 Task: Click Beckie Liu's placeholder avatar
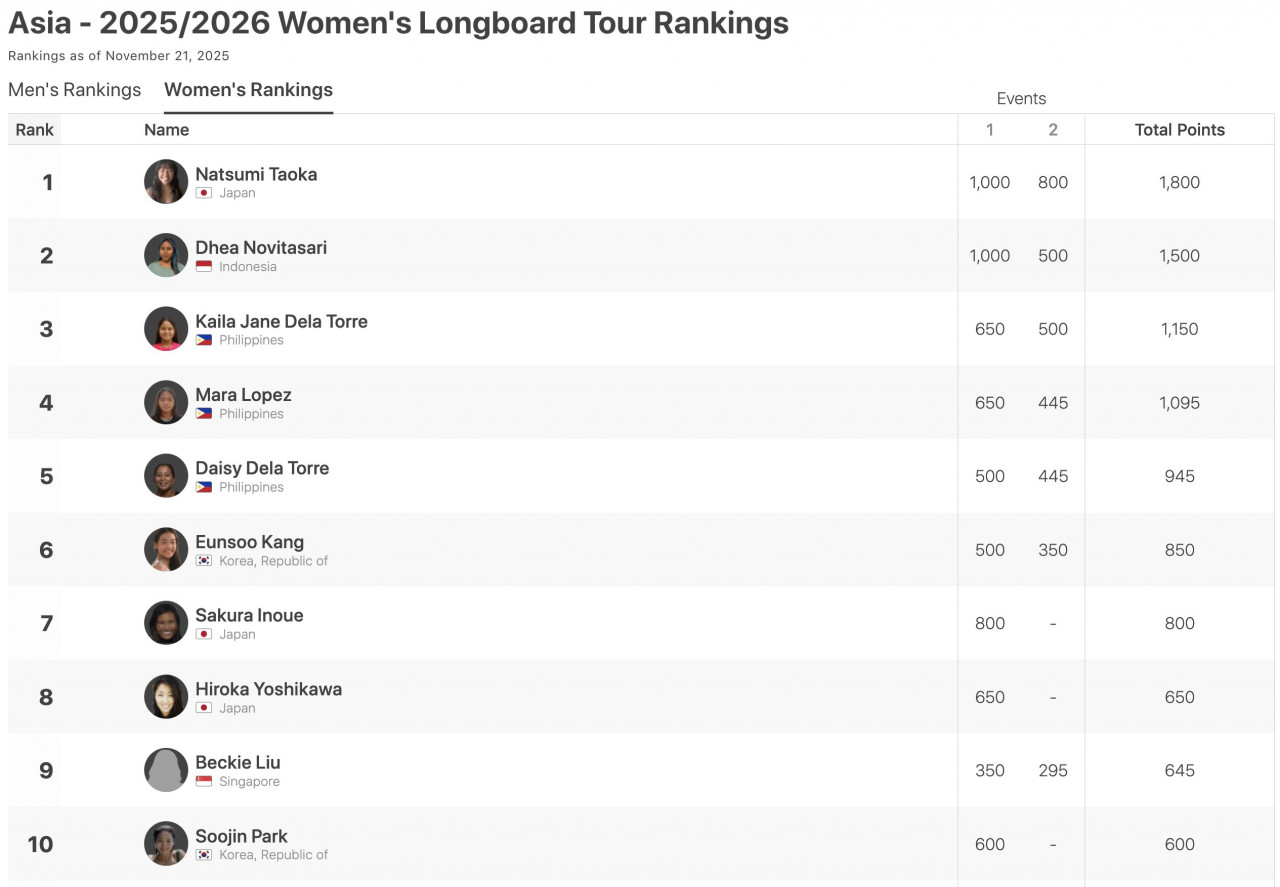pos(166,770)
